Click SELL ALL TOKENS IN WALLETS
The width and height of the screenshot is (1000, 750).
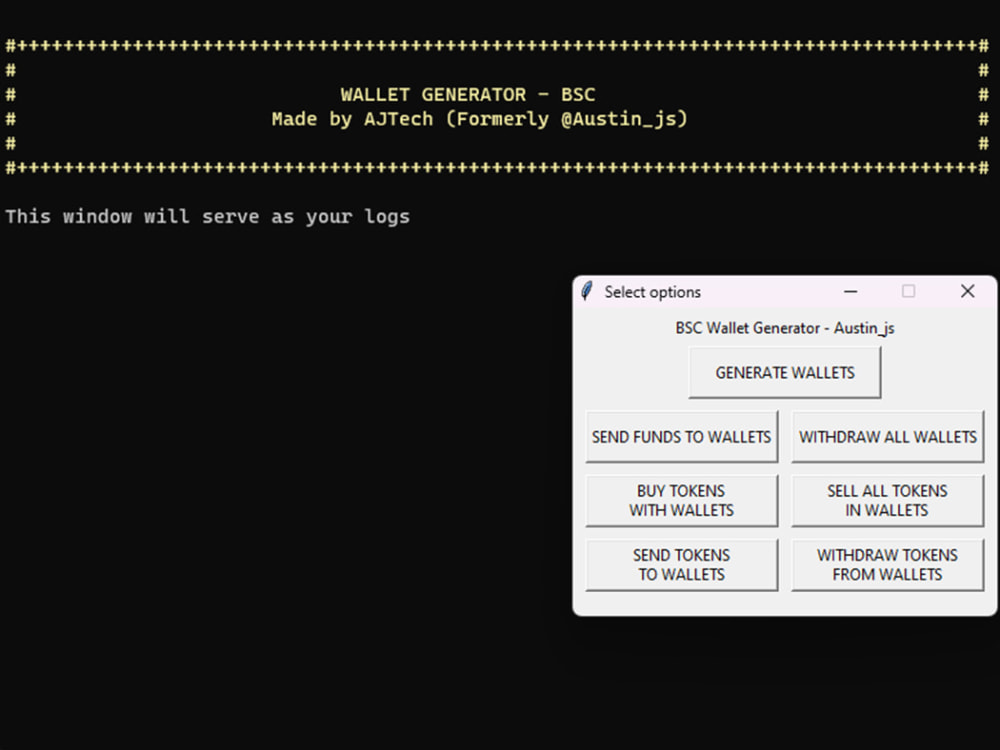887,500
